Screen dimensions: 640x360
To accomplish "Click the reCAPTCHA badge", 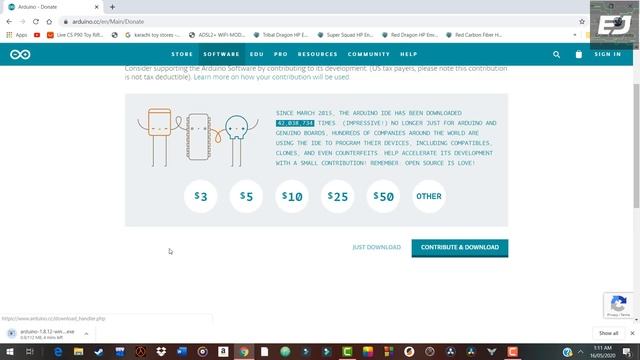I will coord(618,305).
